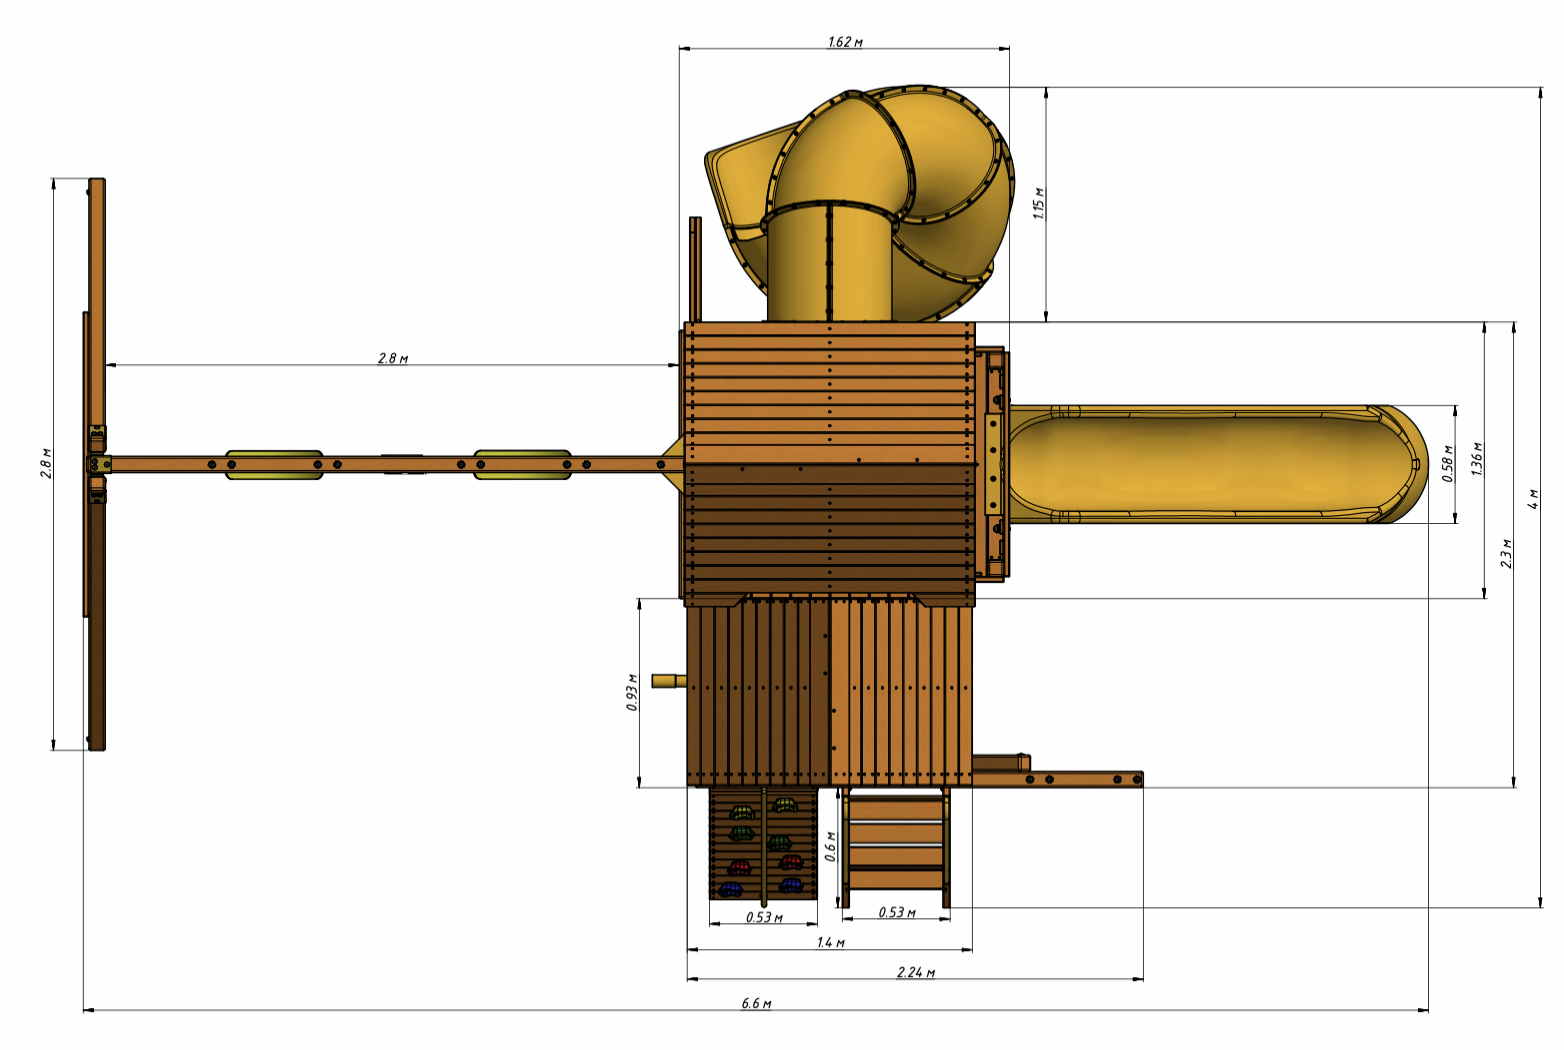This screenshot has height=1050, width=1564.
Task: Click the 0.58 m slide width label
Action: (1447, 464)
